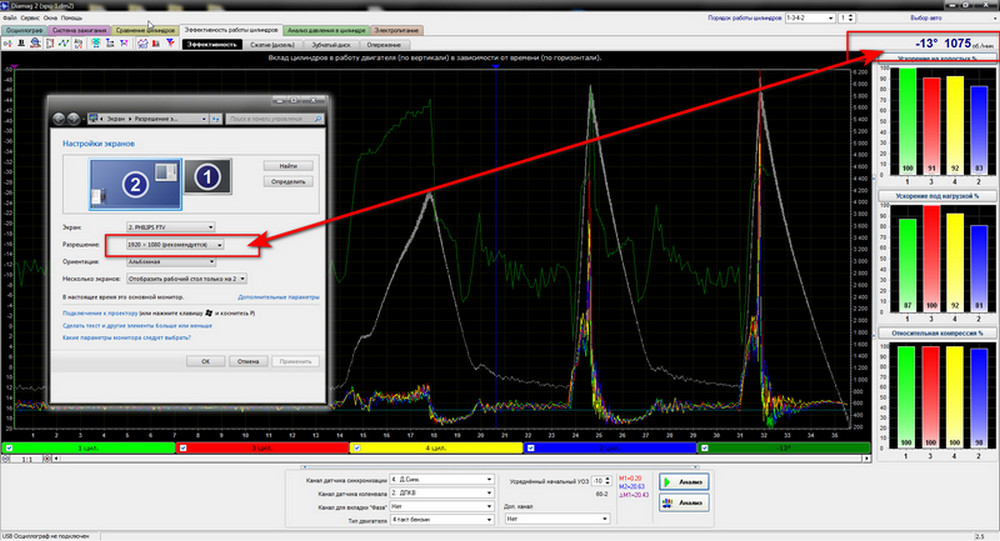
Task: Click the scrollbar right arrow under graph
Action: coord(867,459)
